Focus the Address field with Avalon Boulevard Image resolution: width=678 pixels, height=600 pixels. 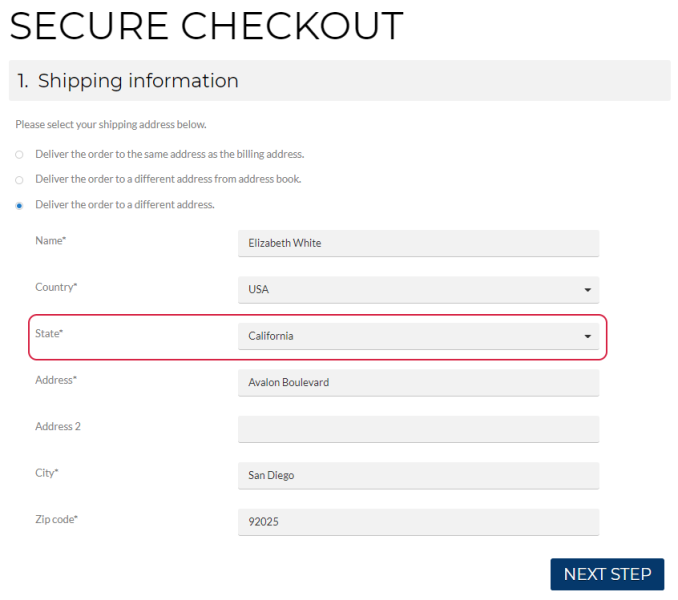tap(418, 382)
